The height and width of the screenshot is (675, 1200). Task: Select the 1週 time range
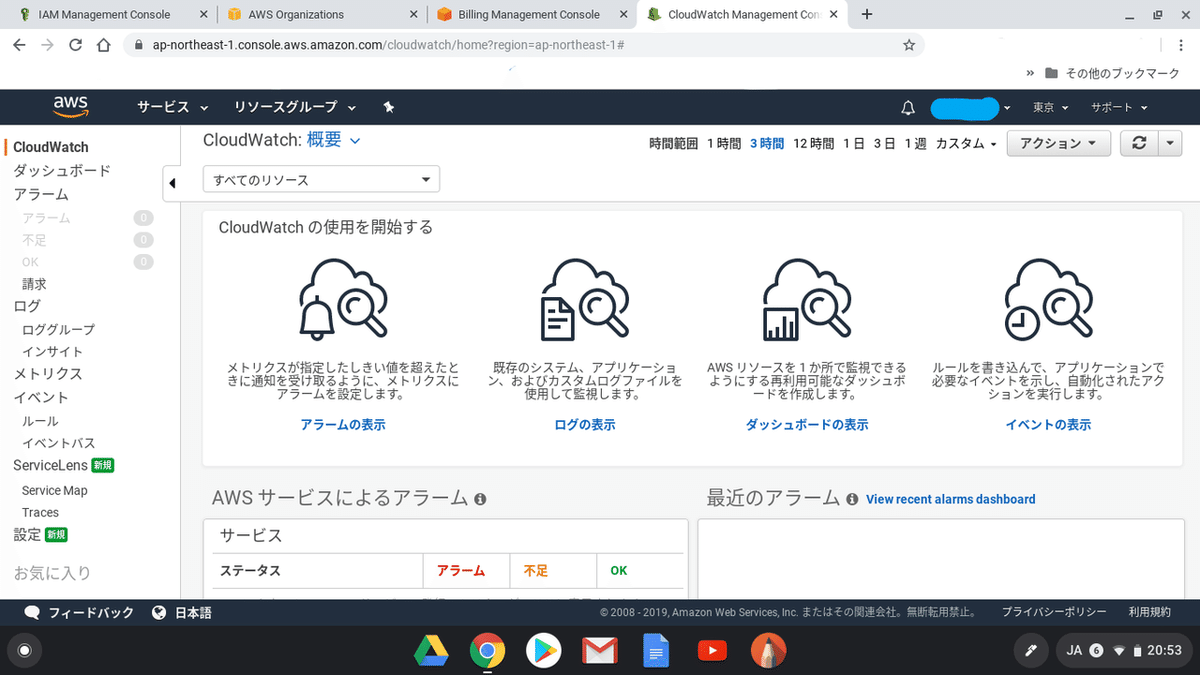pos(915,144)
